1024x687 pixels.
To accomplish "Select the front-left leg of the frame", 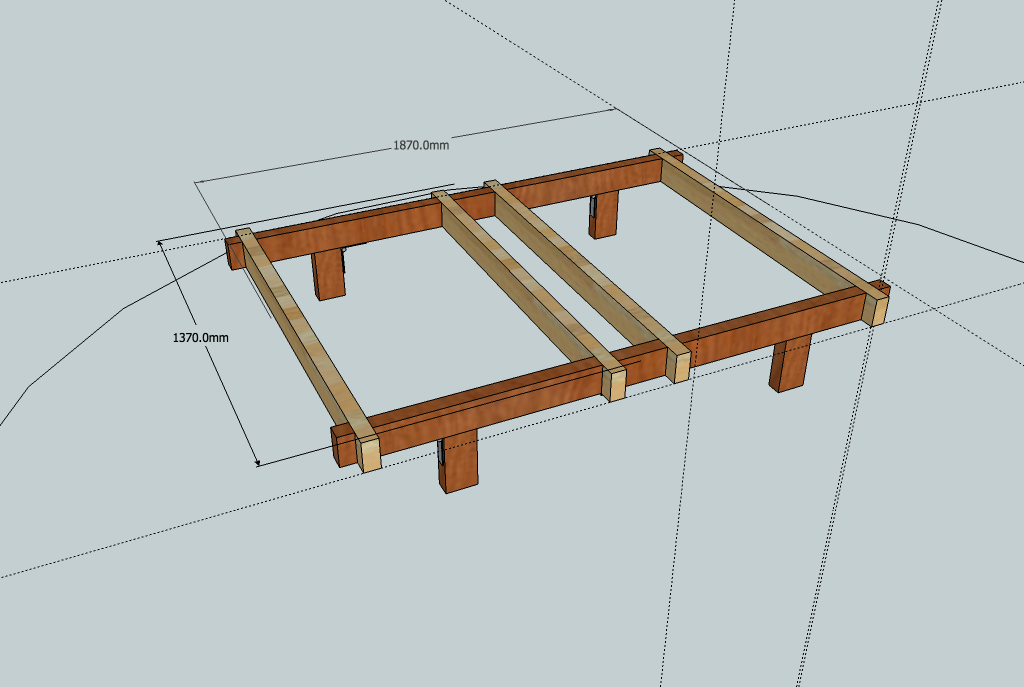I will 460,465.
